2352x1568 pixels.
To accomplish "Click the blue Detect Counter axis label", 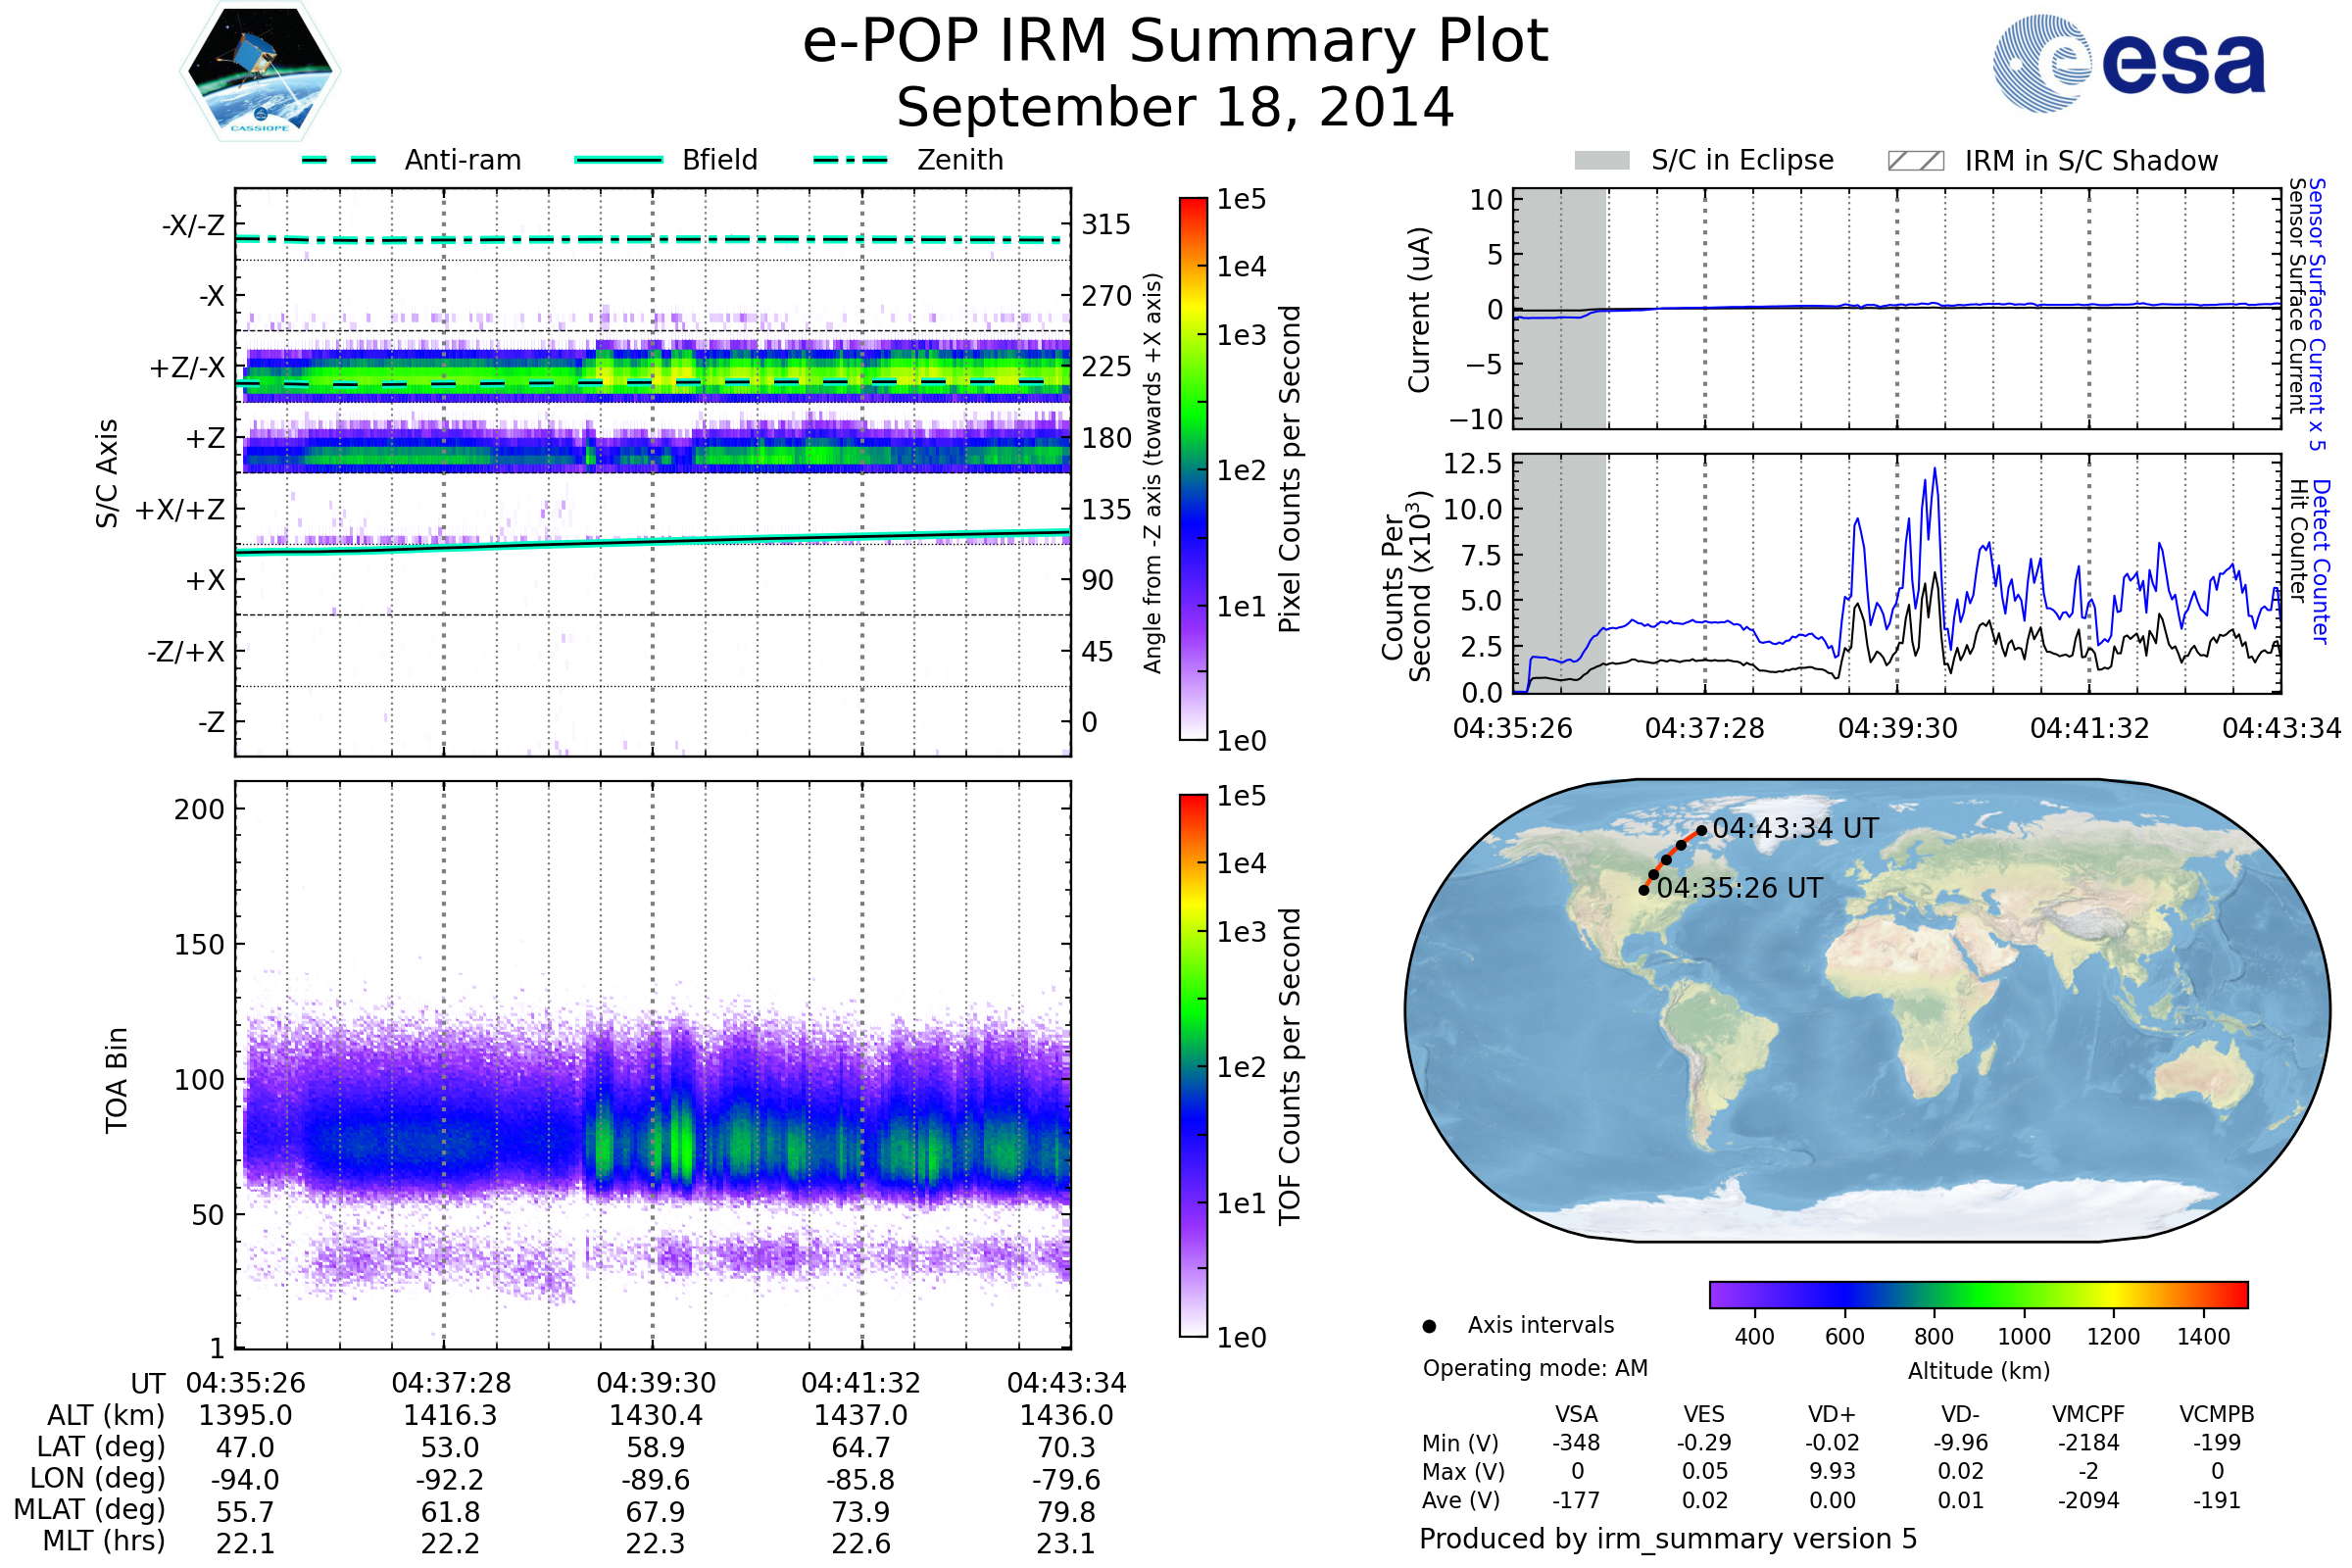I will tap(2321, 562).
